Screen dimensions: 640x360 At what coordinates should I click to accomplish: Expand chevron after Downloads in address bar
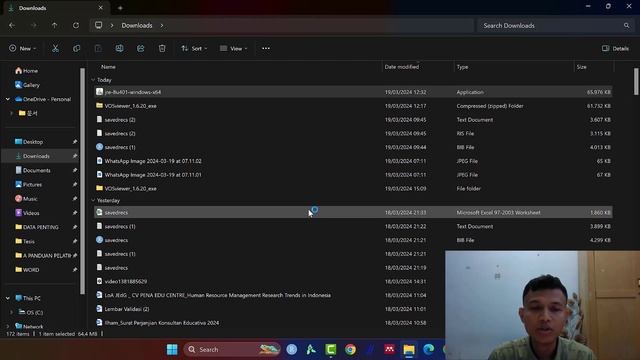tap(162, 25)
